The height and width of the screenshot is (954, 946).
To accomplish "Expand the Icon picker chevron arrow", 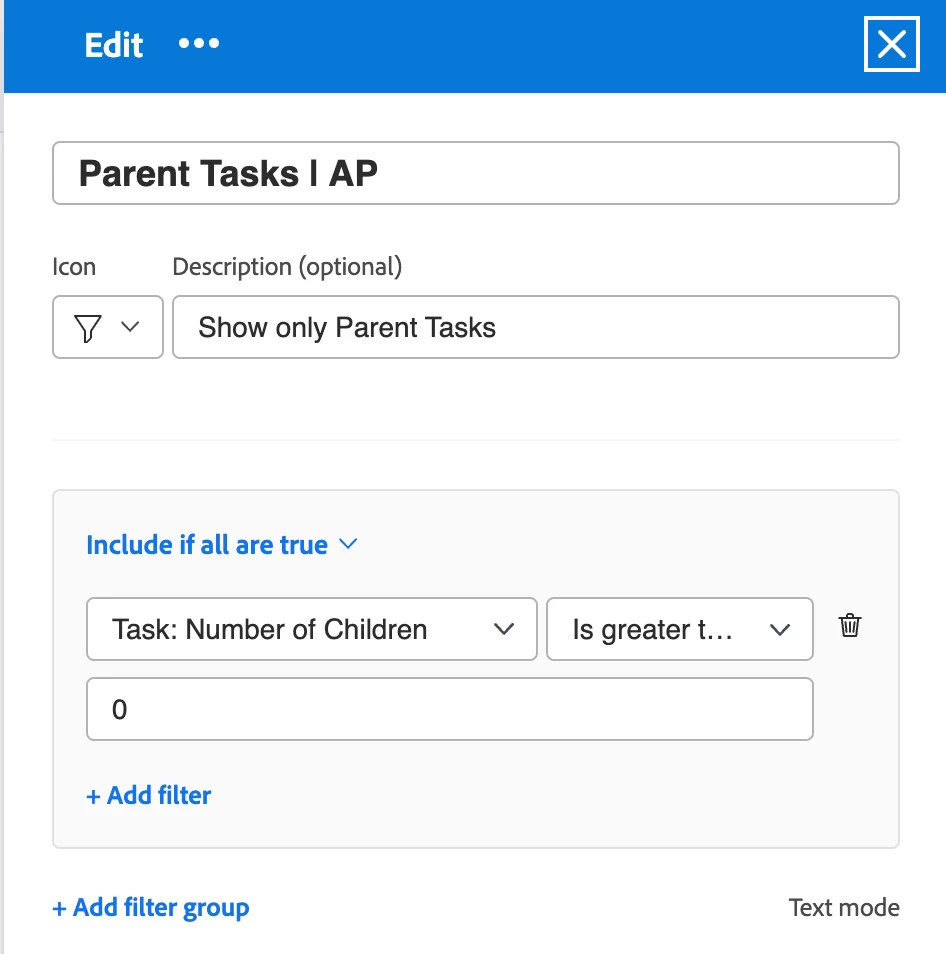I will 130,327.
